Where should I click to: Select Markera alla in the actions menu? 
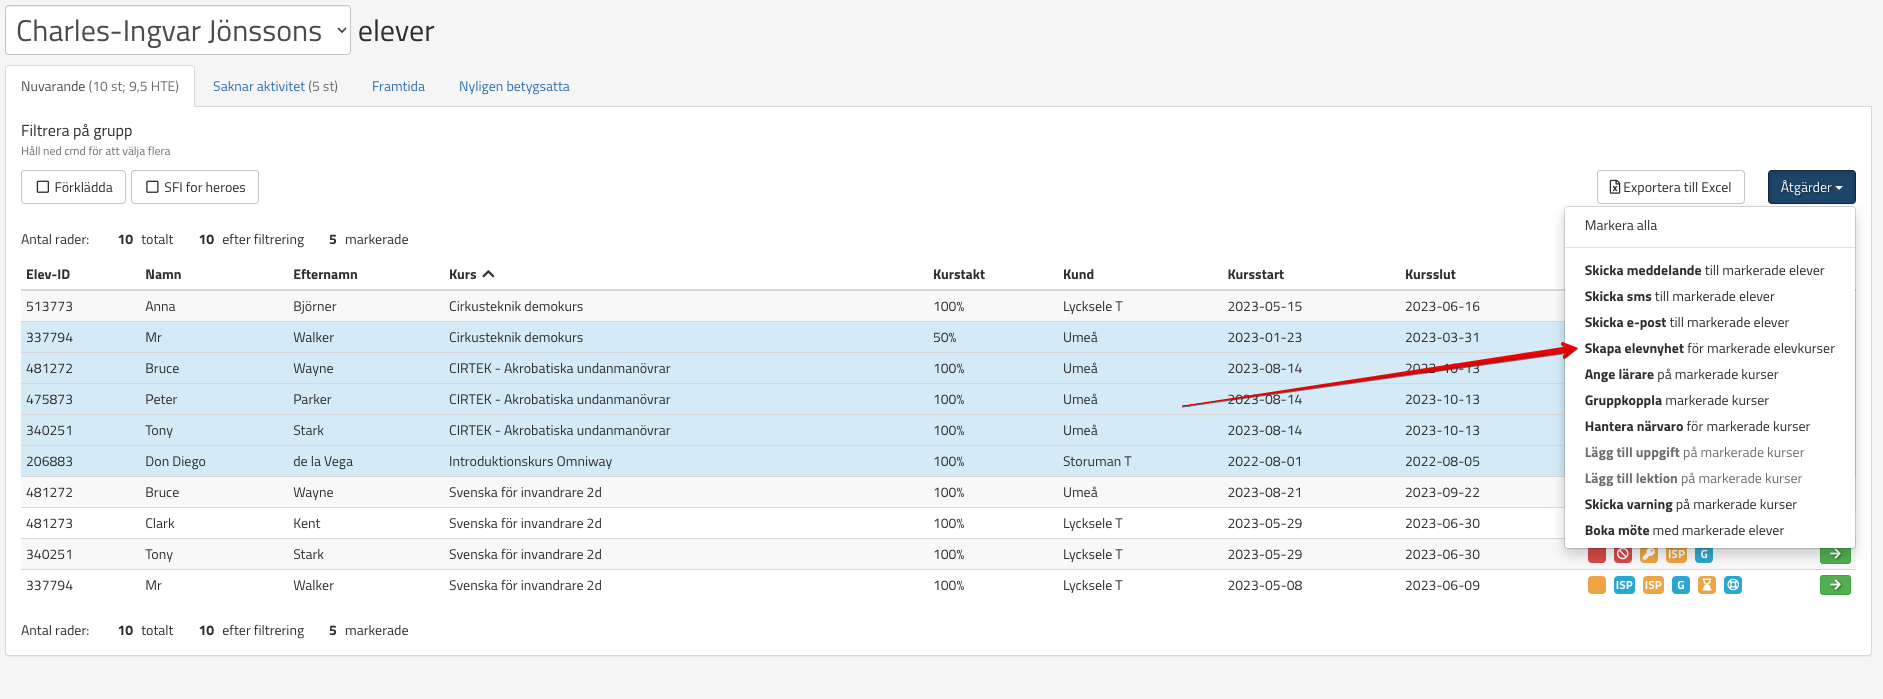click(x=1620, y=225)
